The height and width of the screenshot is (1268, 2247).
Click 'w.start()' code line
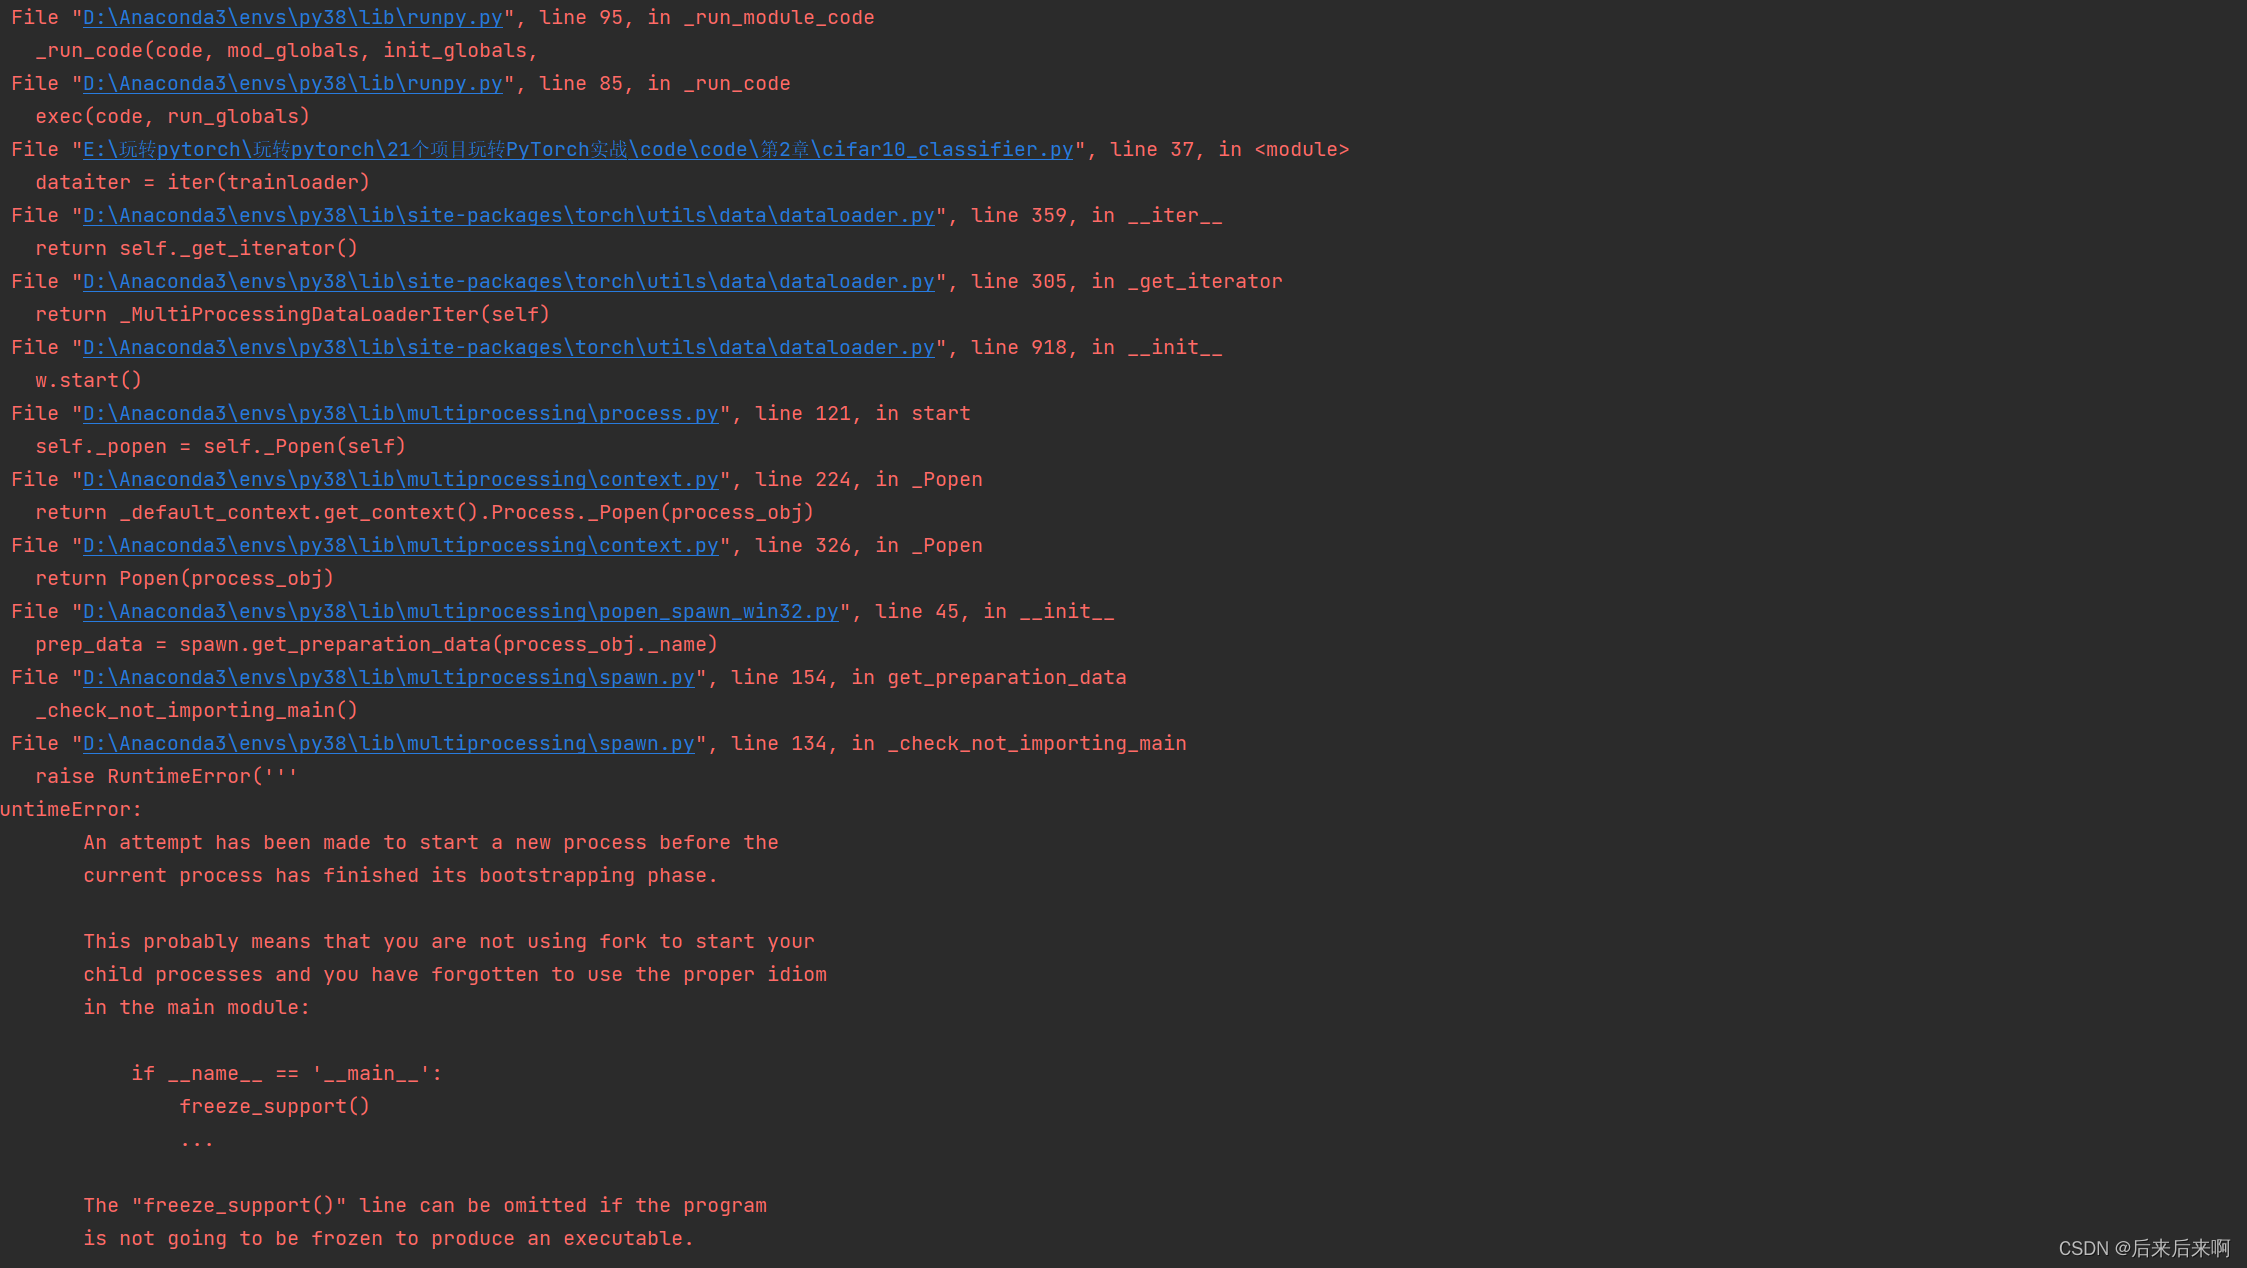click(x=88, y=381)
